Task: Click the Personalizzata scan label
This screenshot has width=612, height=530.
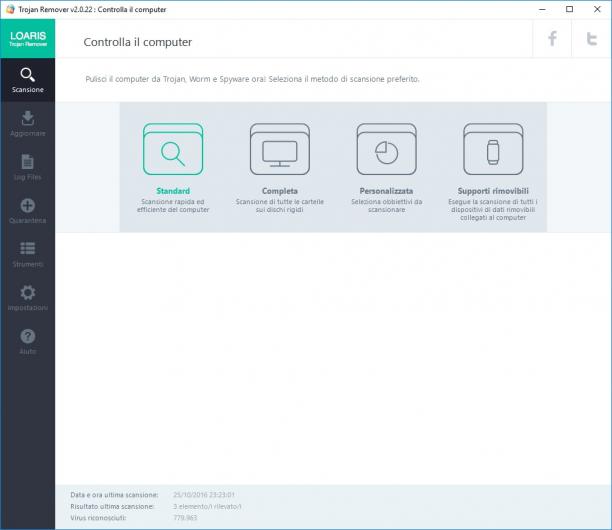Action: tap(386, 191)
